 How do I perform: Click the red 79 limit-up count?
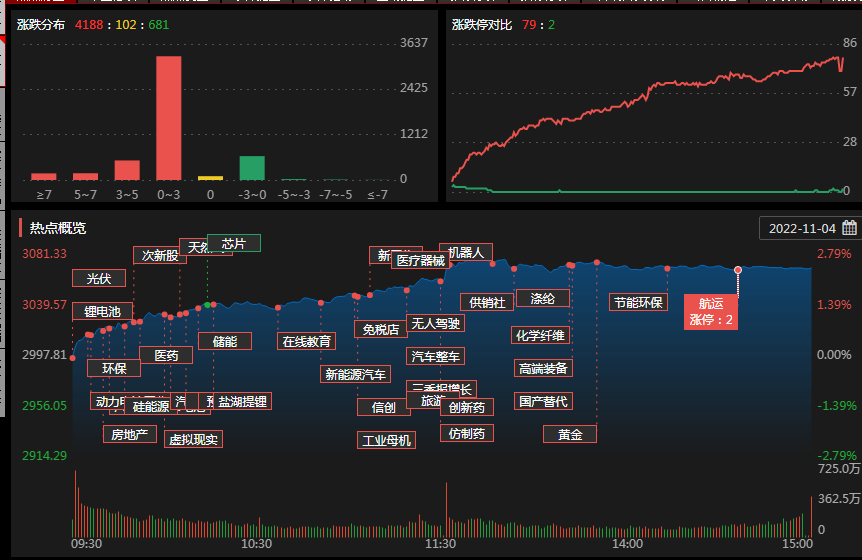click(529, 25)
